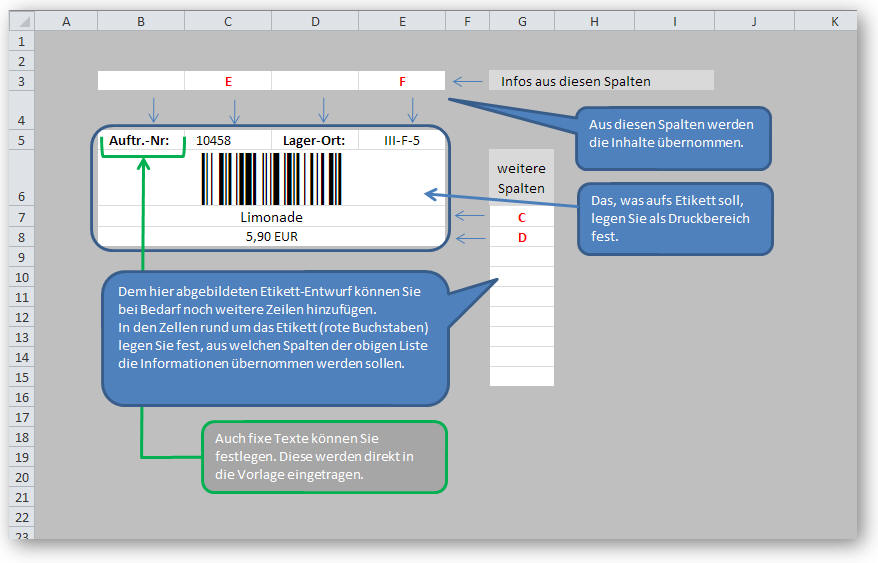
Task: Click the Select All corner triangle
Action: (x=22, y=21)
